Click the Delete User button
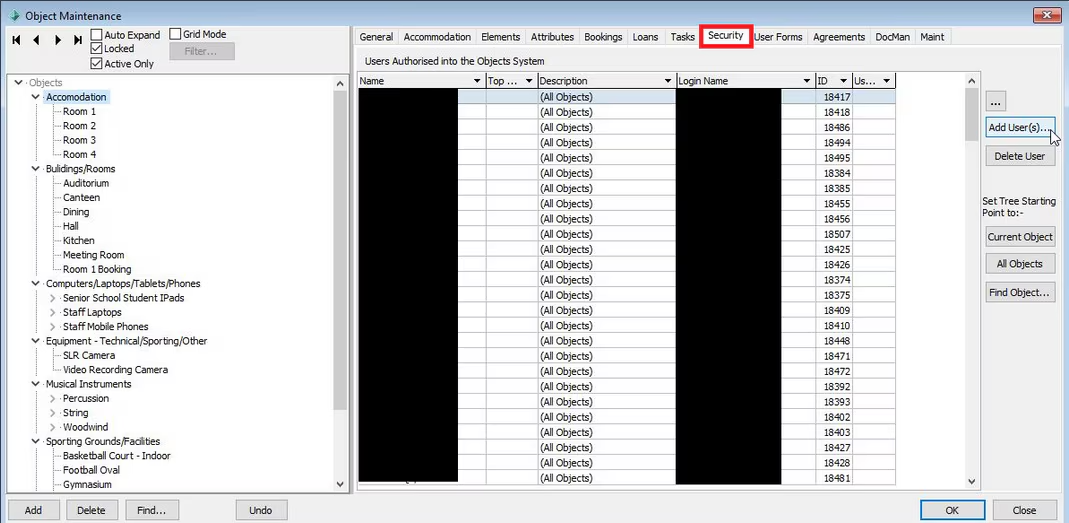 [x=1020, y=156]
